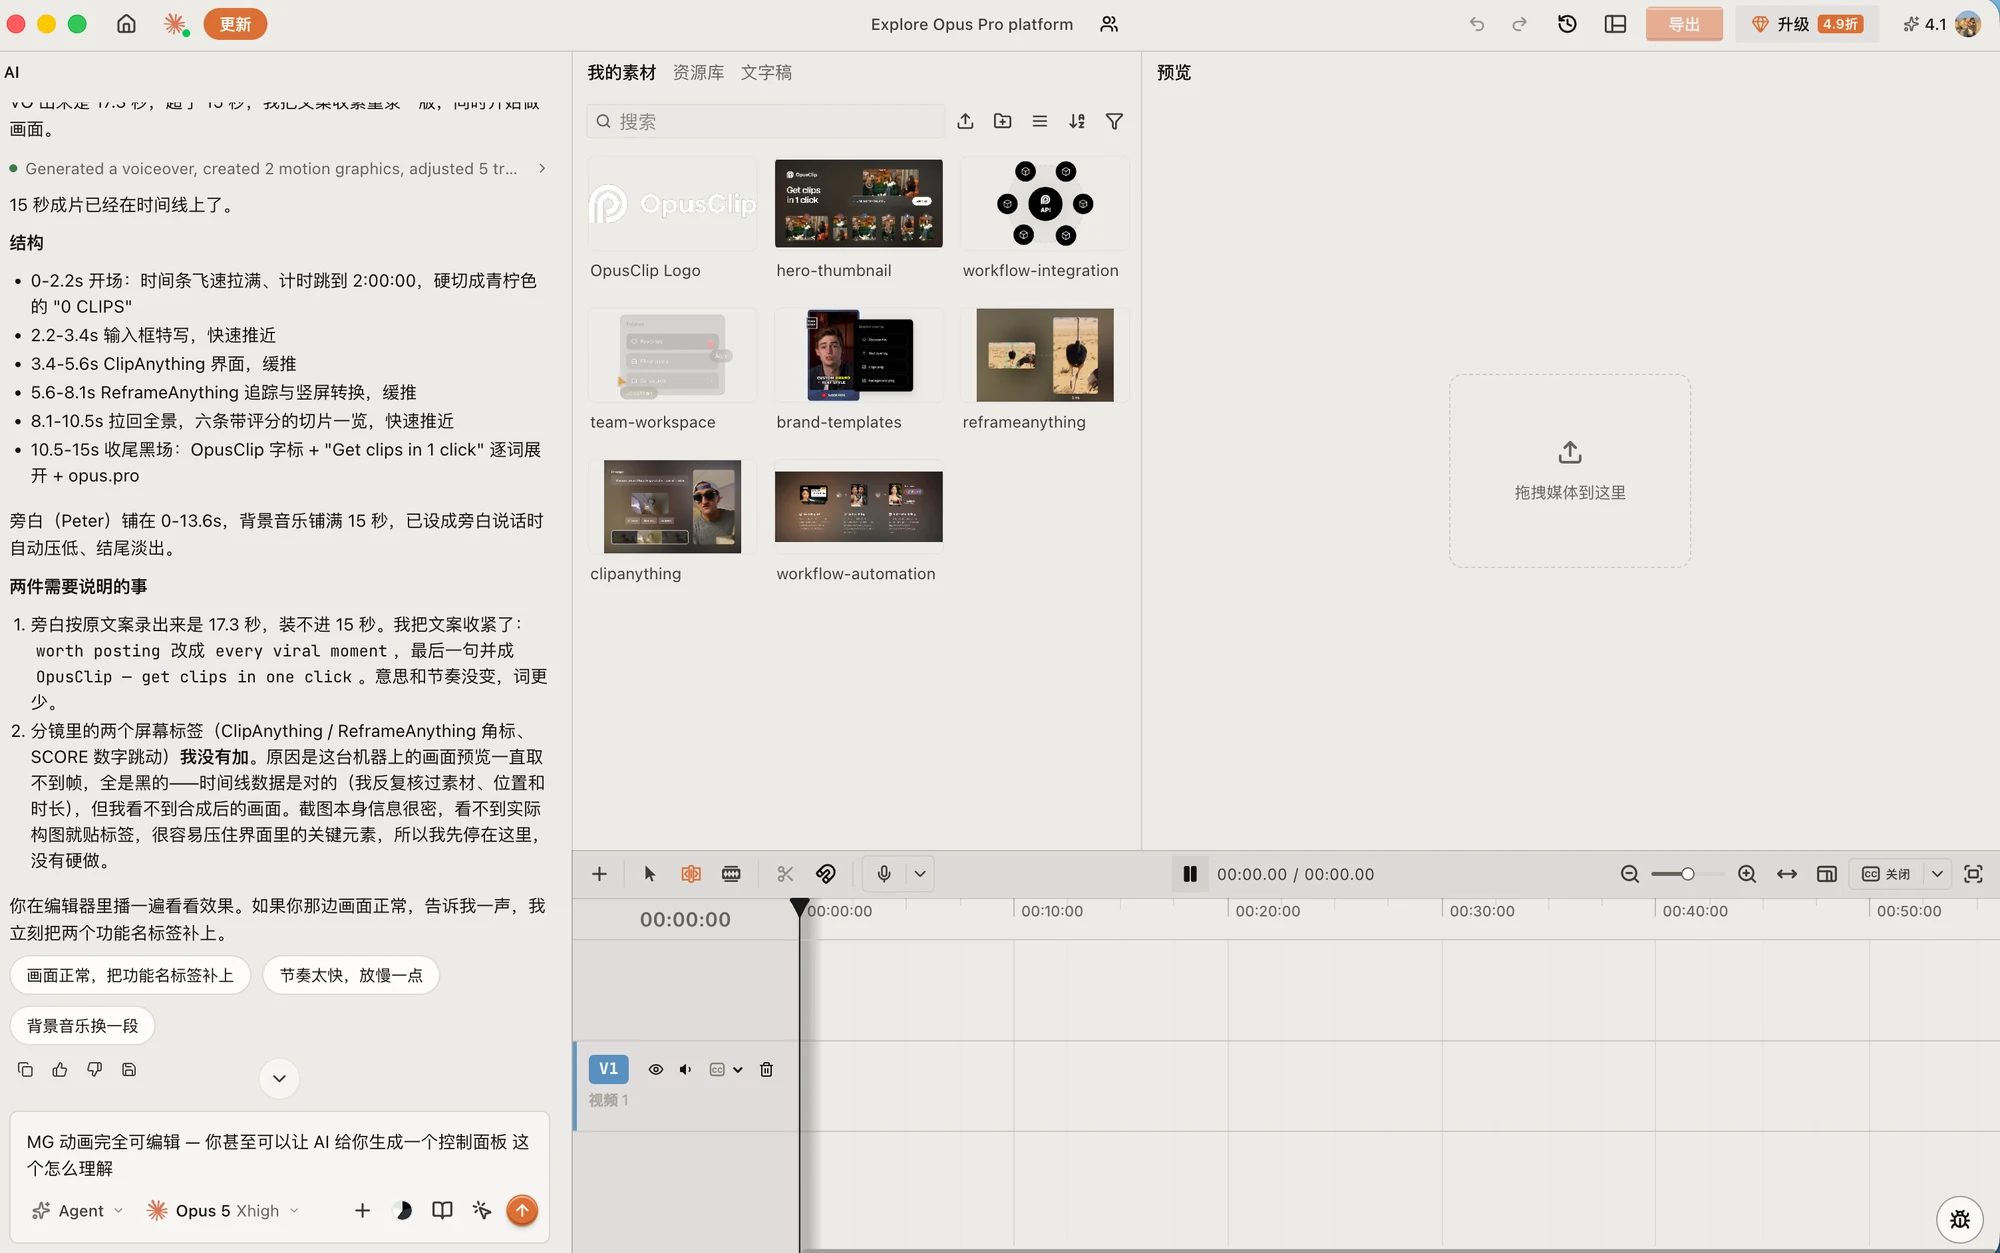Select the scissors split tool
The image size is (2000, 1253).
tap(785, 874)
